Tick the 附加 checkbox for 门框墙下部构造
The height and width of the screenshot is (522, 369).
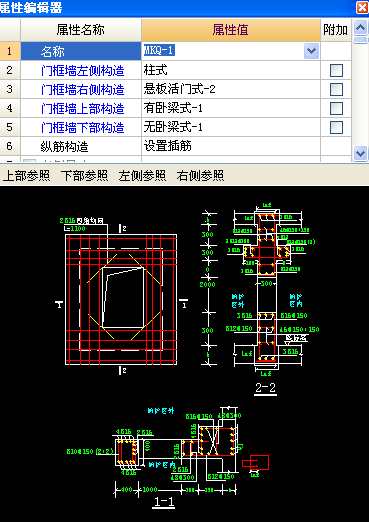(x=336, y=127)
